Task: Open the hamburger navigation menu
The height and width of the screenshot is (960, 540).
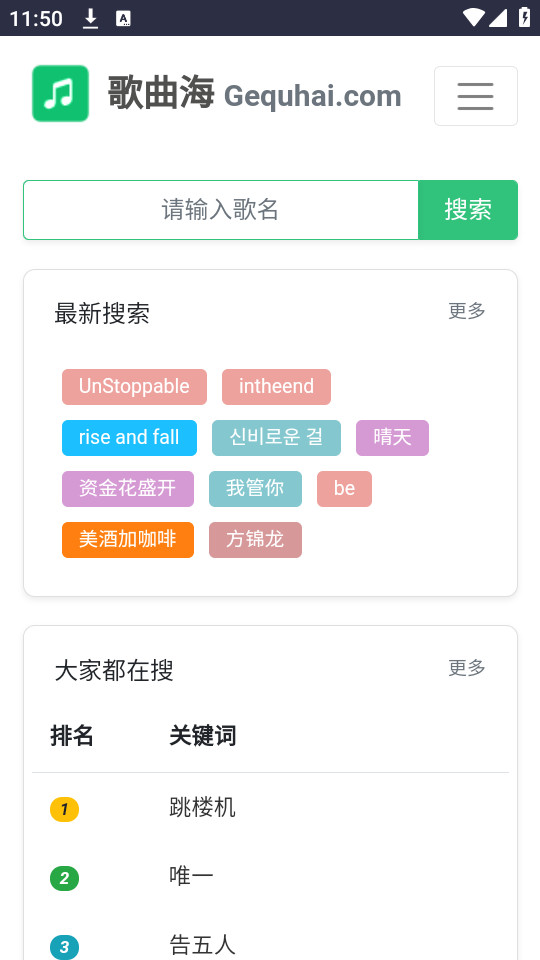Action: (x=476, y=96)
